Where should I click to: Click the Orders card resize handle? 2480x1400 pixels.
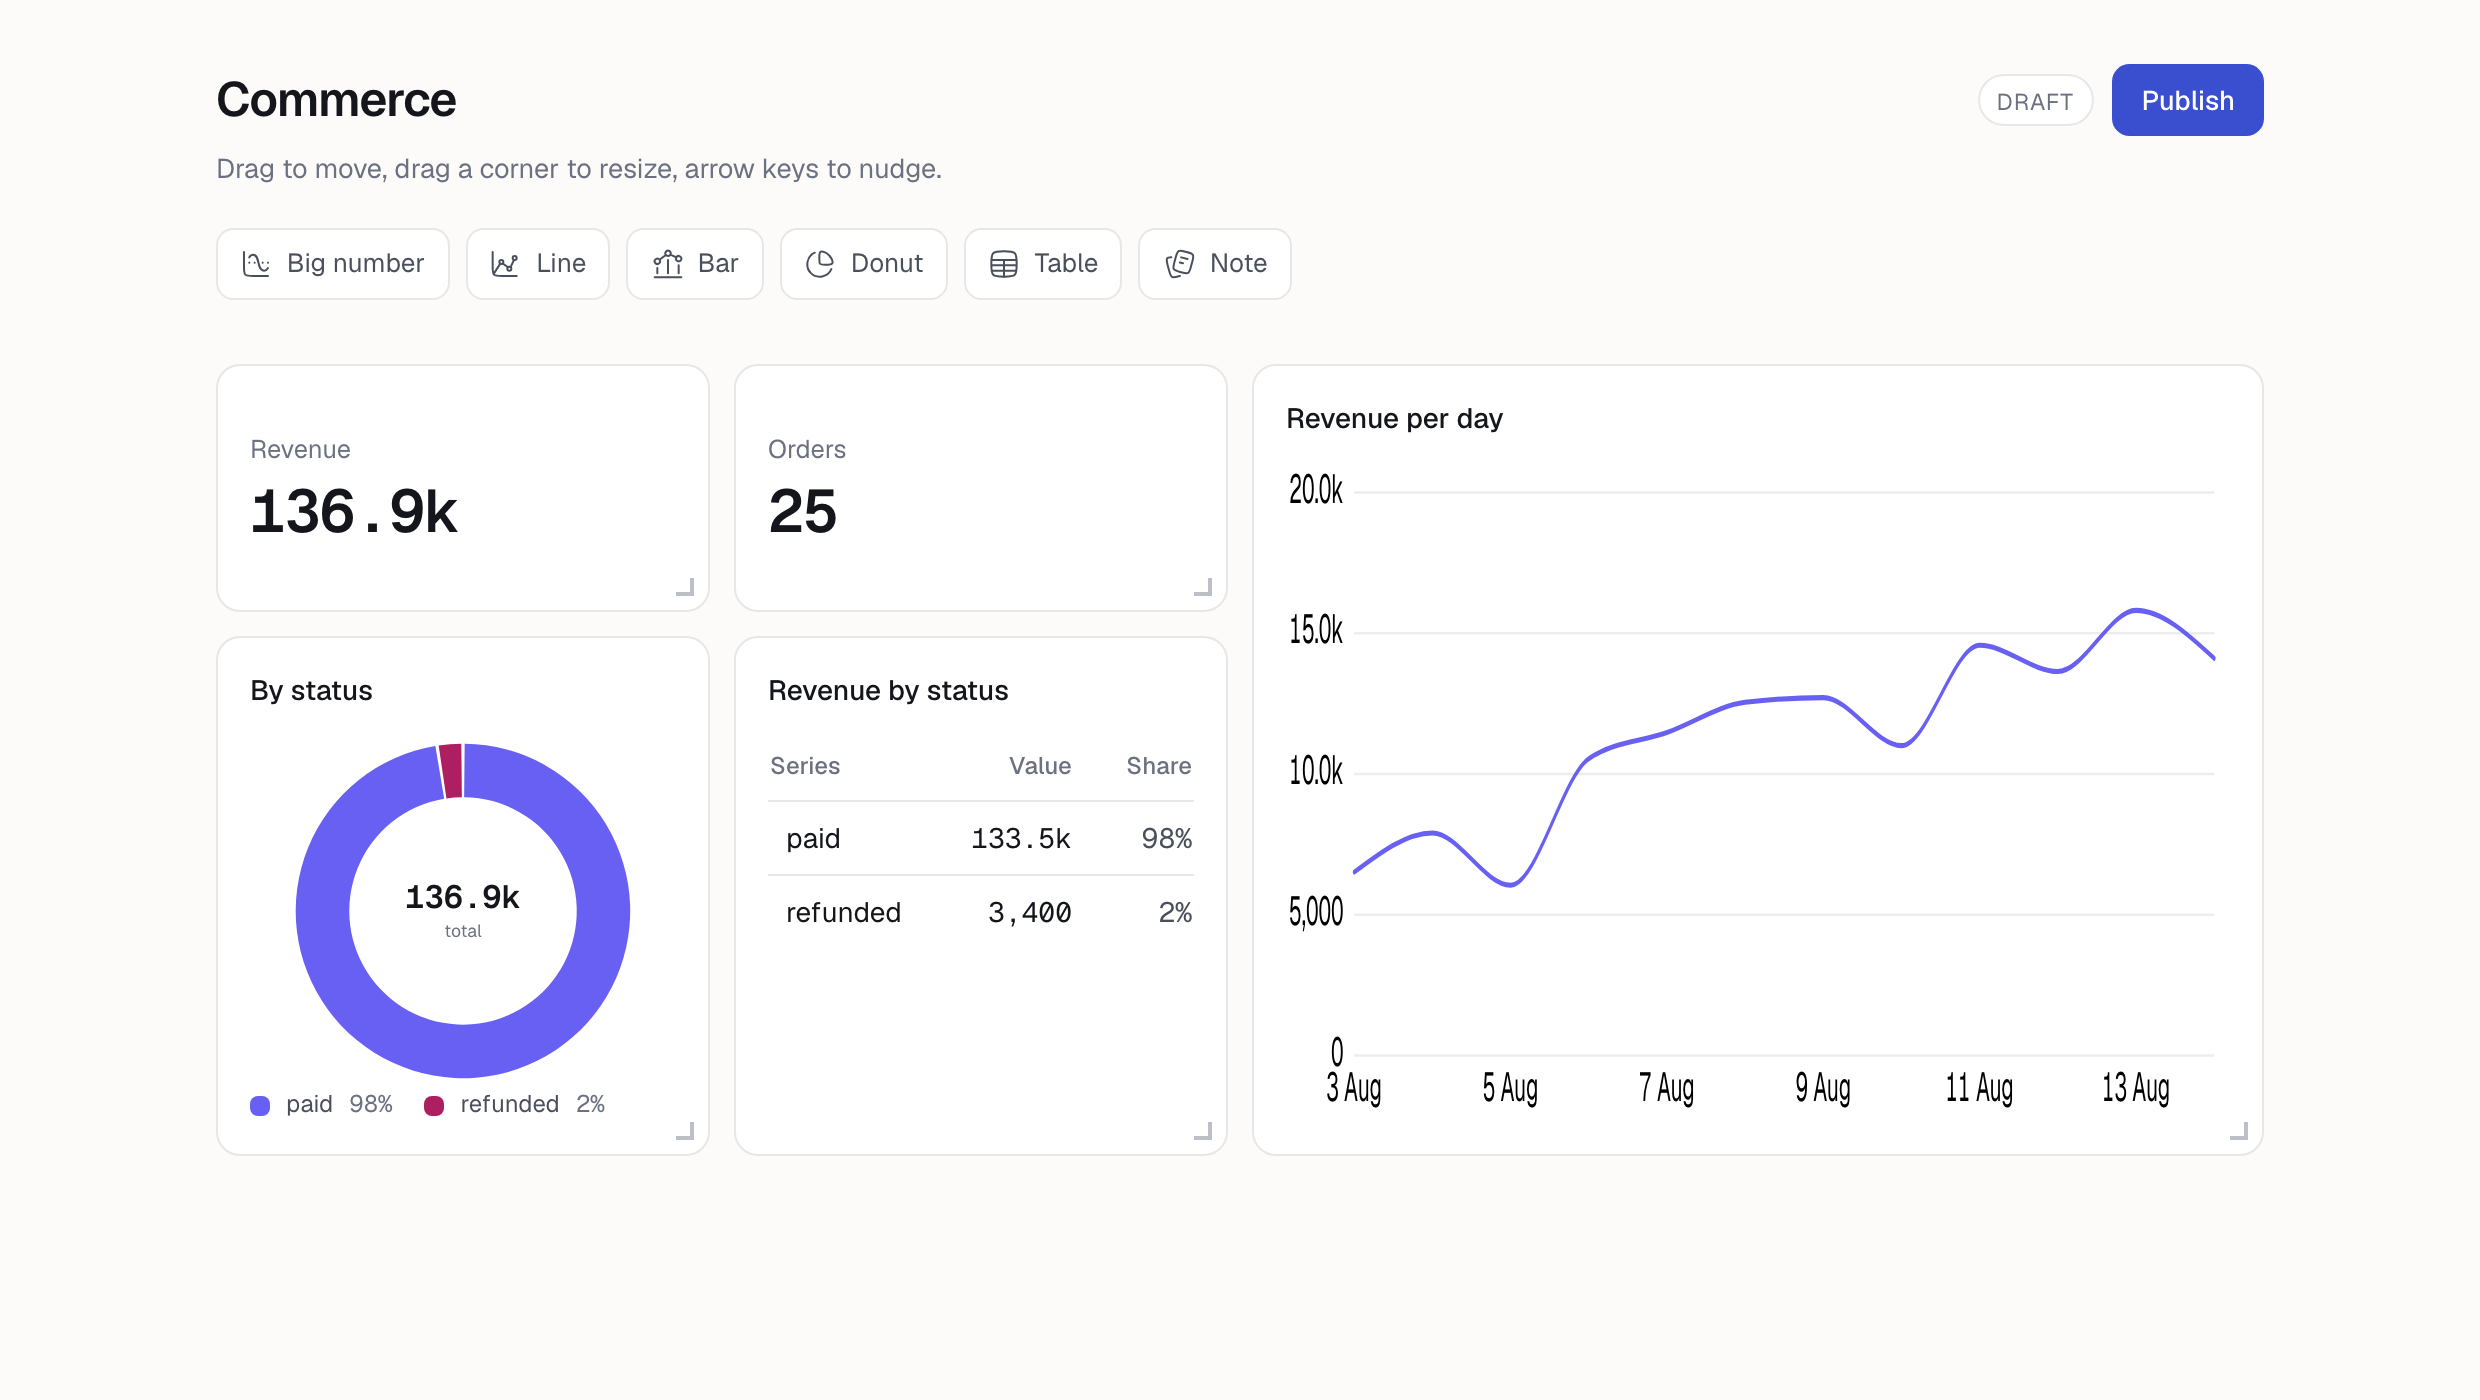[x=1204, y=587]
